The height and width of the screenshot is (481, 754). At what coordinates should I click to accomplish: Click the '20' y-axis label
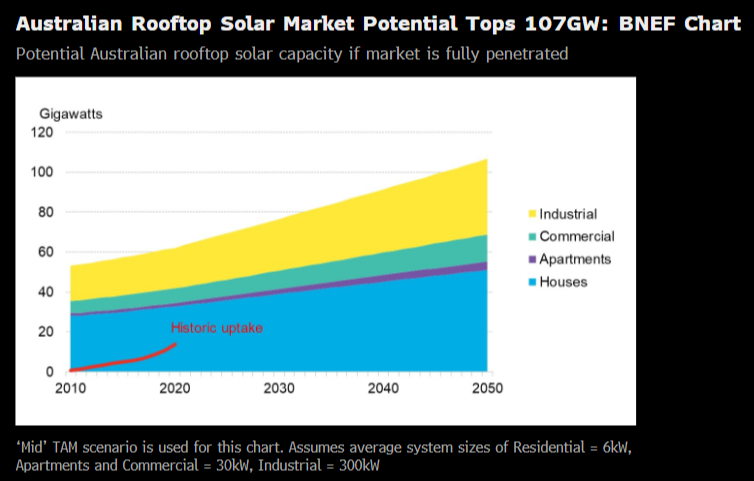point(46,332)
